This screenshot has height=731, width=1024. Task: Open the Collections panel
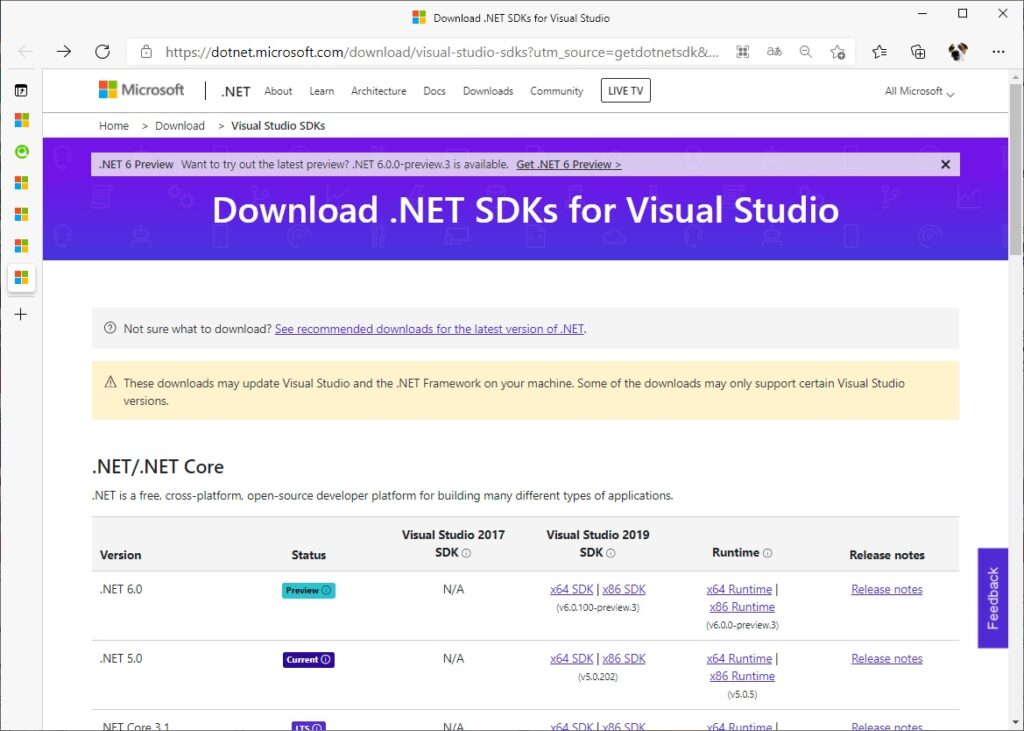tap(918, 52)
